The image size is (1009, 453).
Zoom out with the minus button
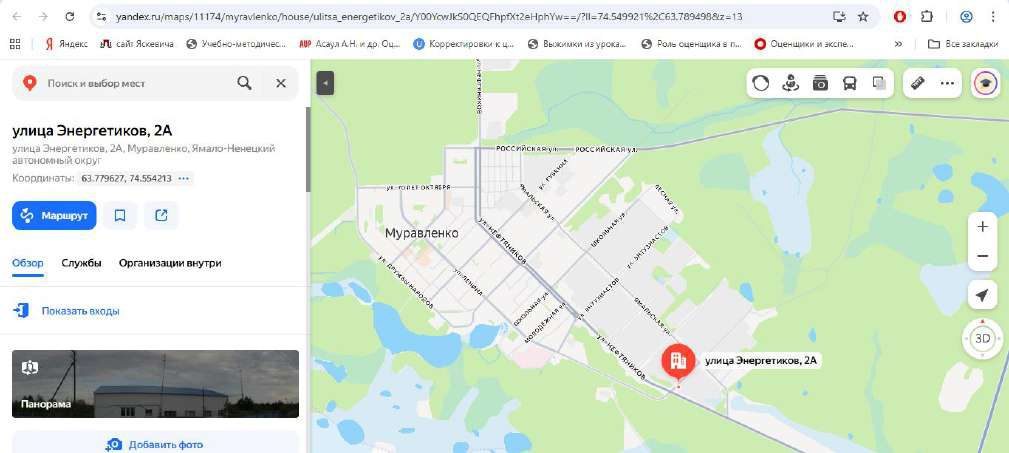pyautogui.click(x=983, y=256)
